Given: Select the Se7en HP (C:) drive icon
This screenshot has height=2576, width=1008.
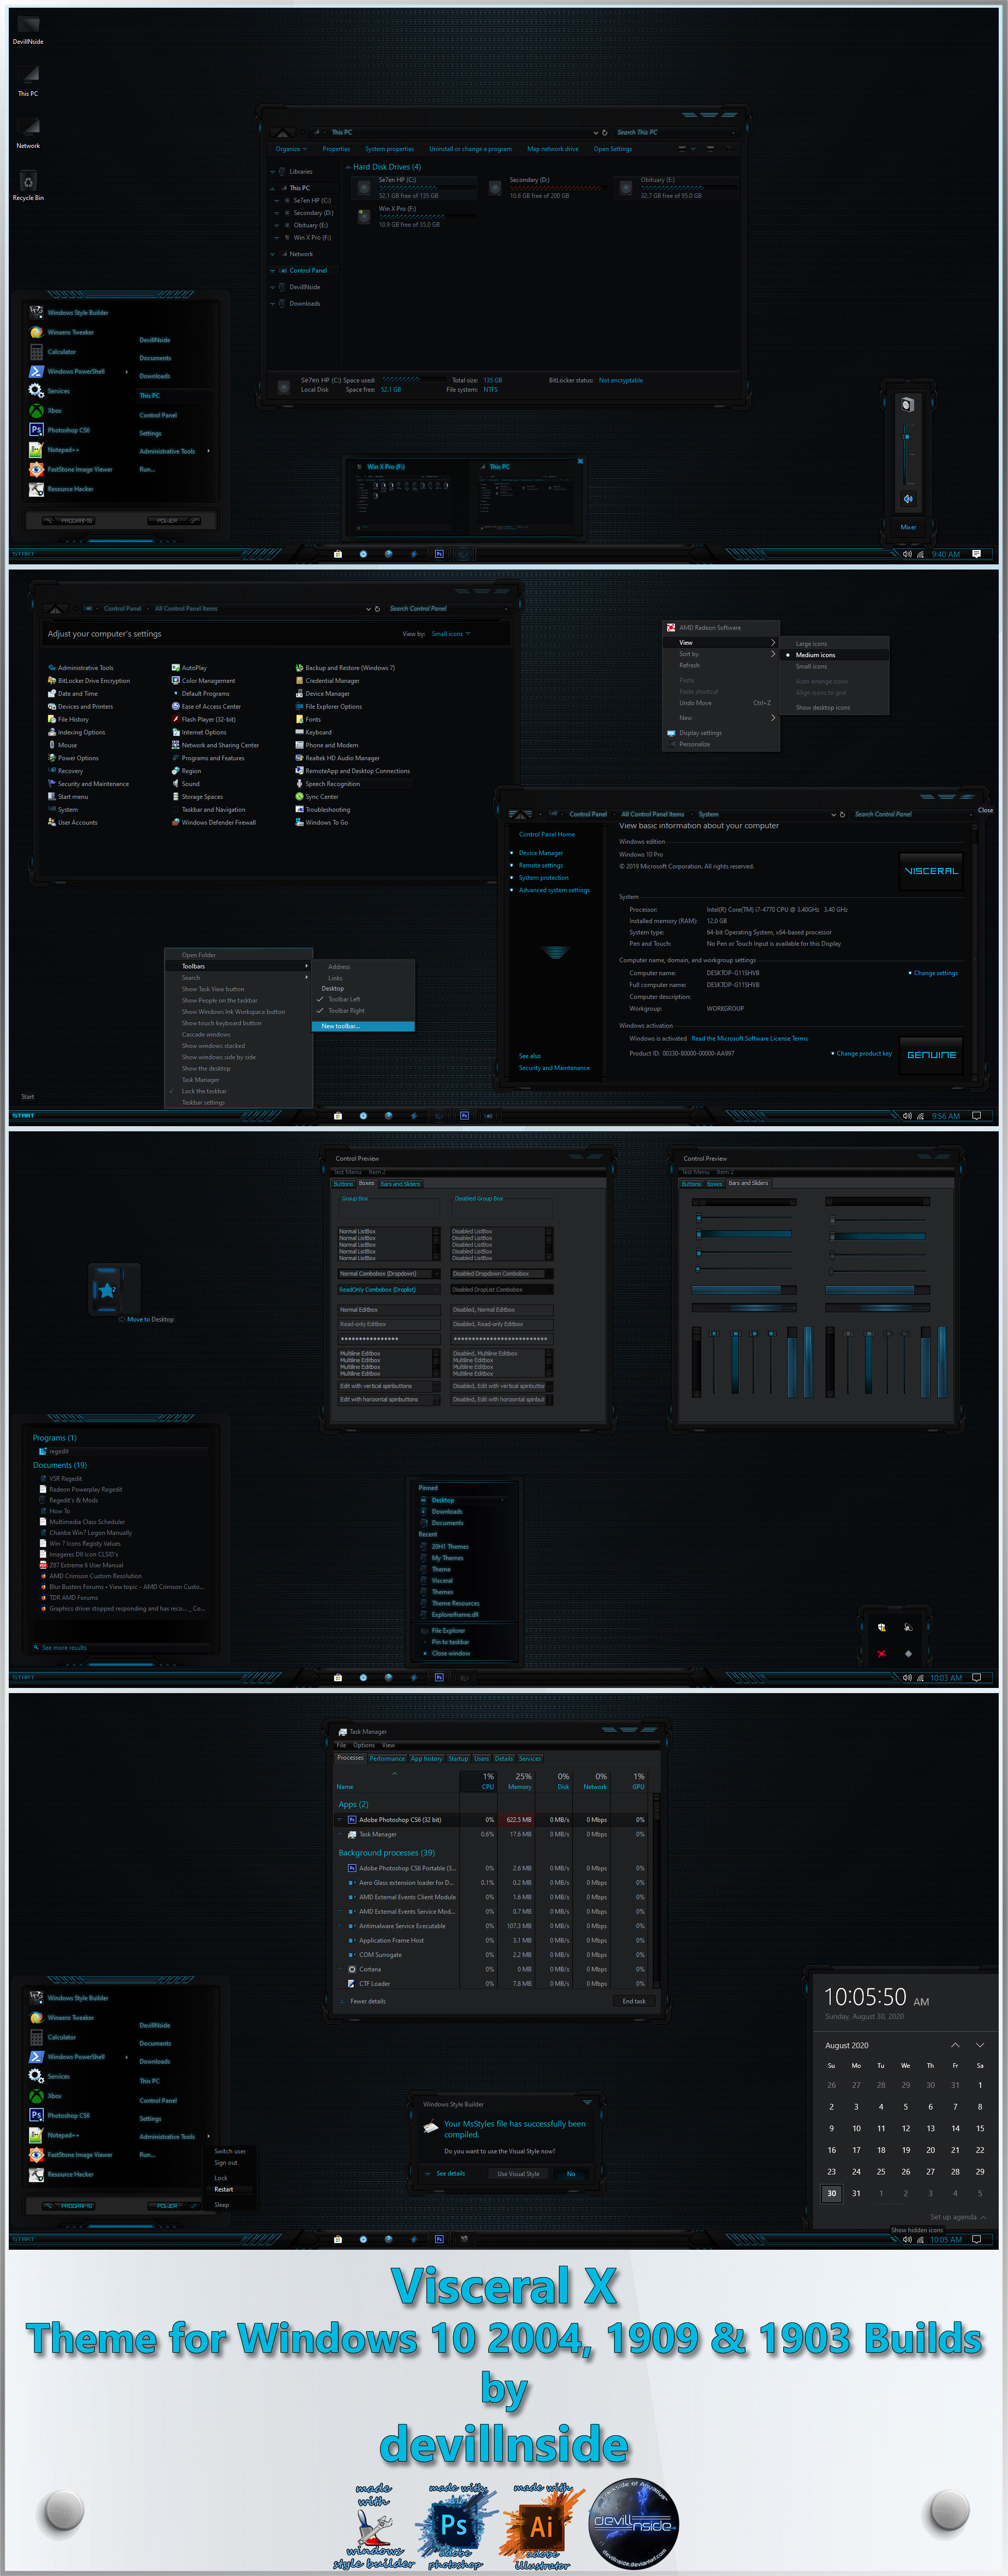Looking at the screenshot, I should coord(364,187).
